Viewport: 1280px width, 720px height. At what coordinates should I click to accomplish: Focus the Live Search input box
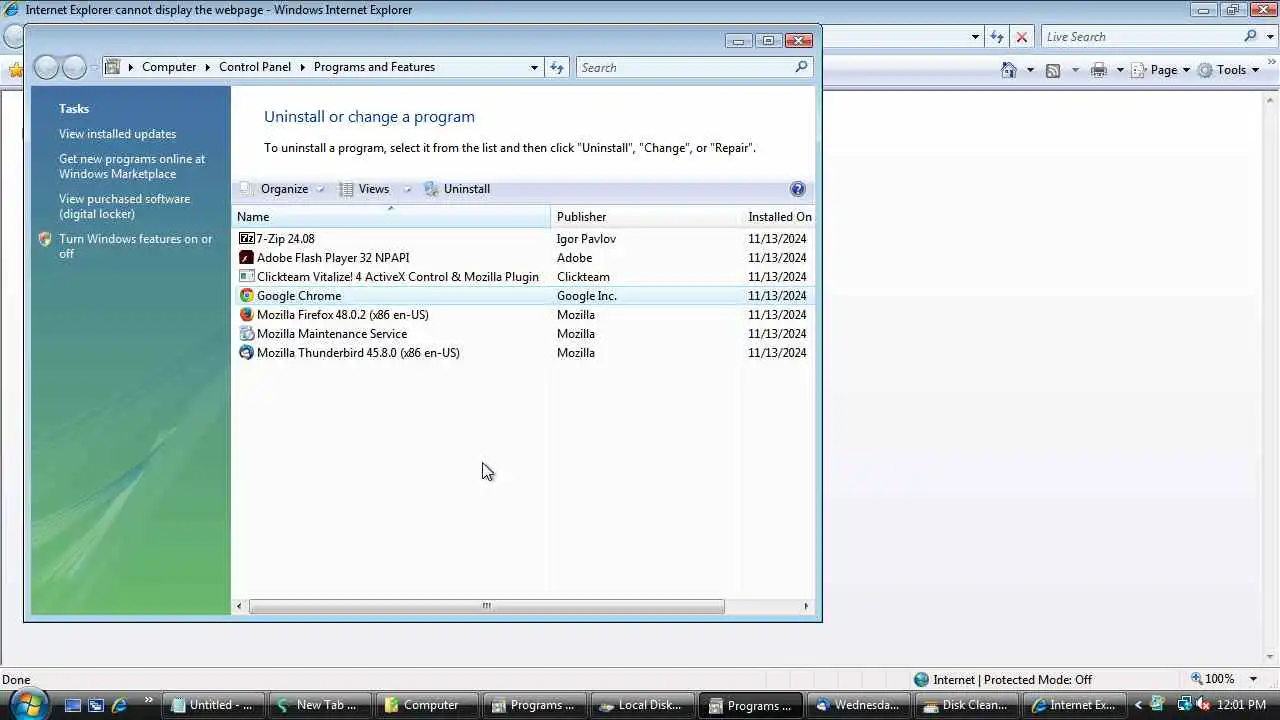(x=1141, y=36)
